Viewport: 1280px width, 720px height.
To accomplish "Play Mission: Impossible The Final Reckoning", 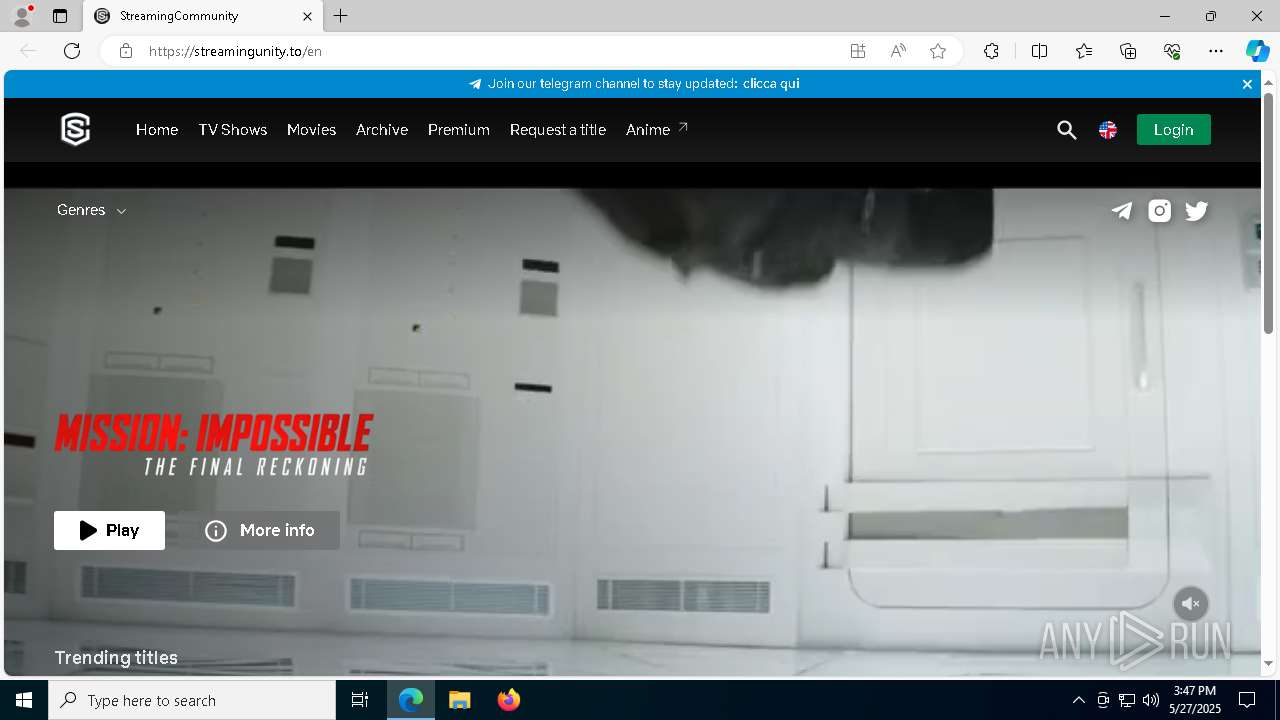I will (109, 530).
